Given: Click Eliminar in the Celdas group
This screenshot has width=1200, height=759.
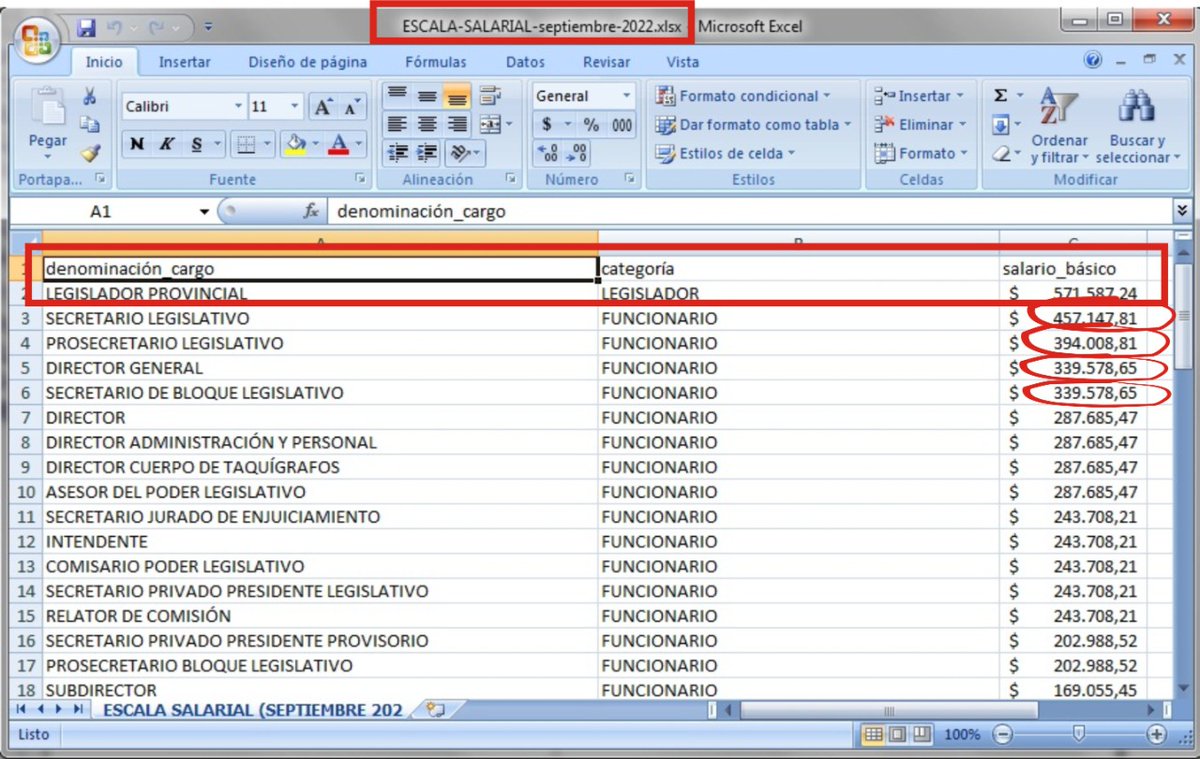Looking at the screenshot, I should pos(921,125).
